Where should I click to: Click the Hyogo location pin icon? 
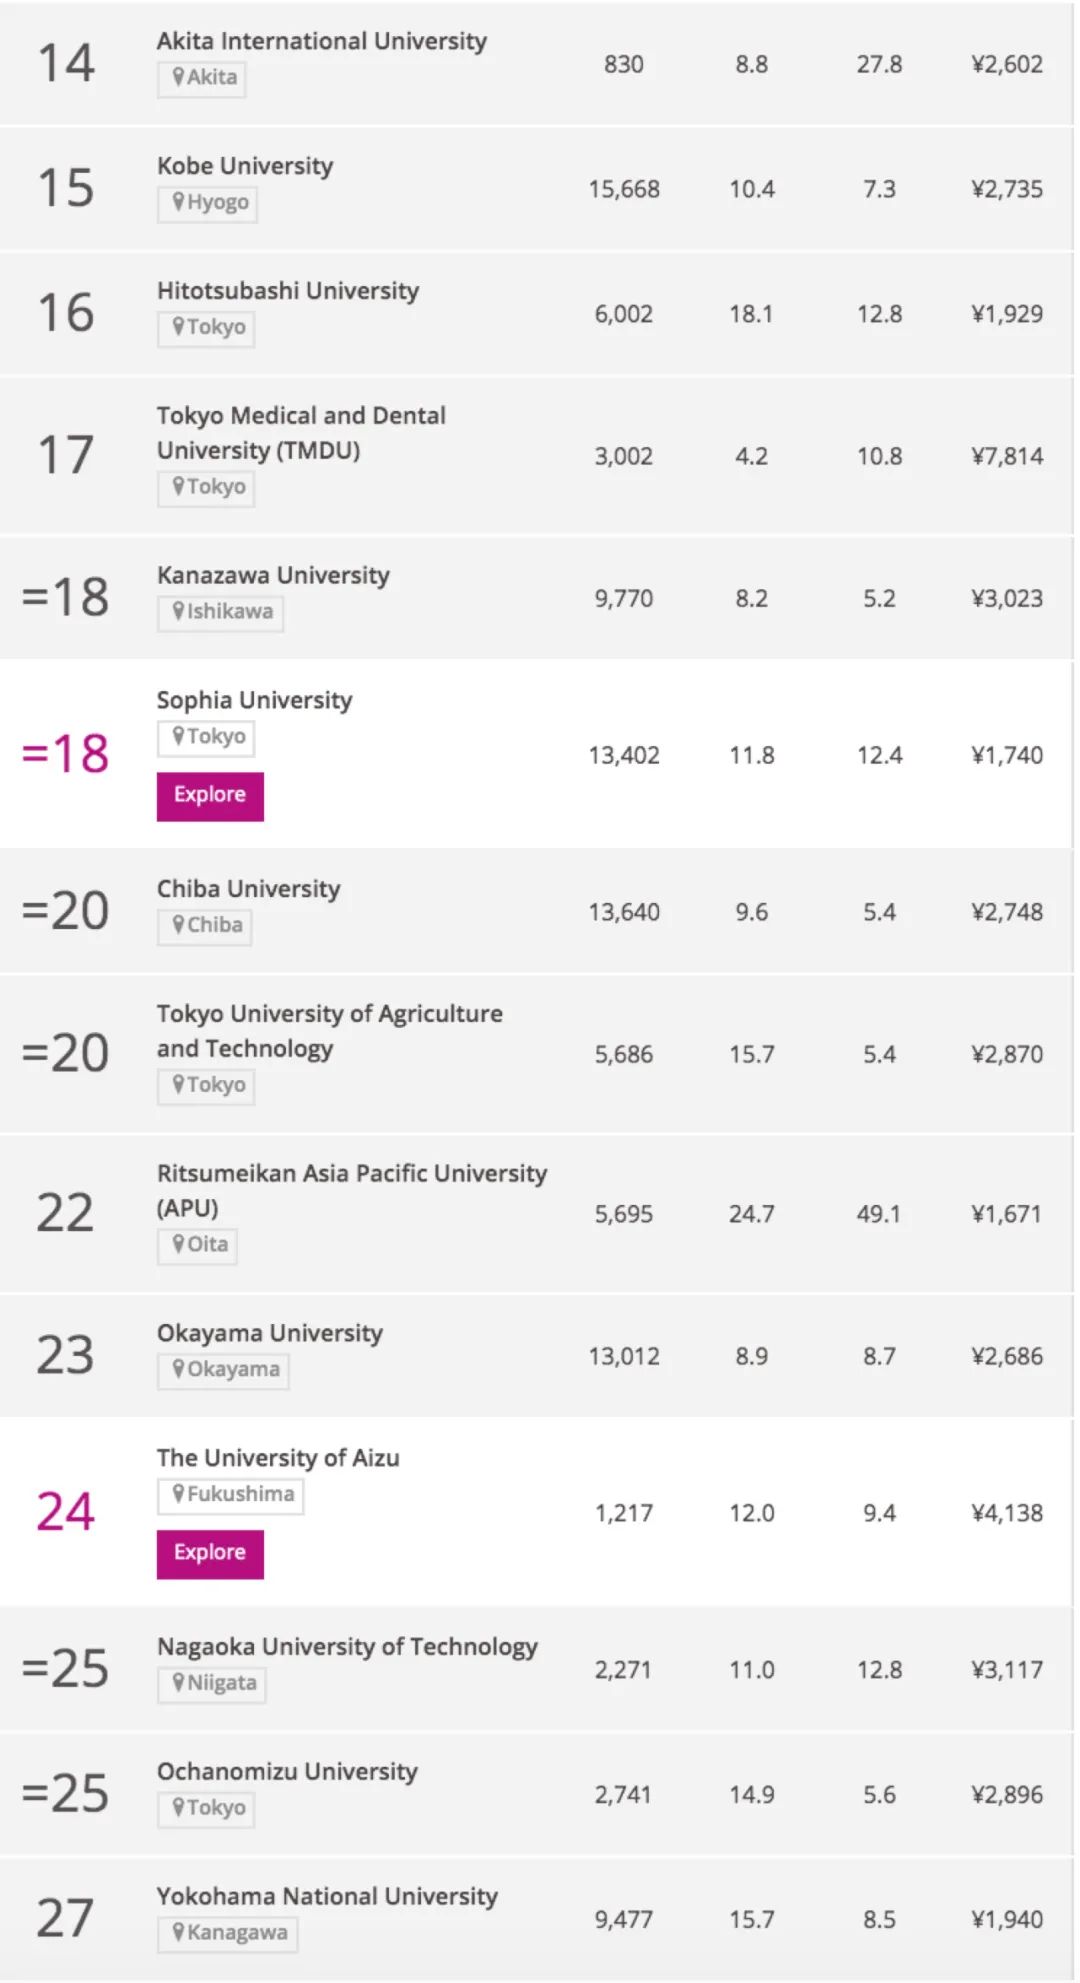178,202
